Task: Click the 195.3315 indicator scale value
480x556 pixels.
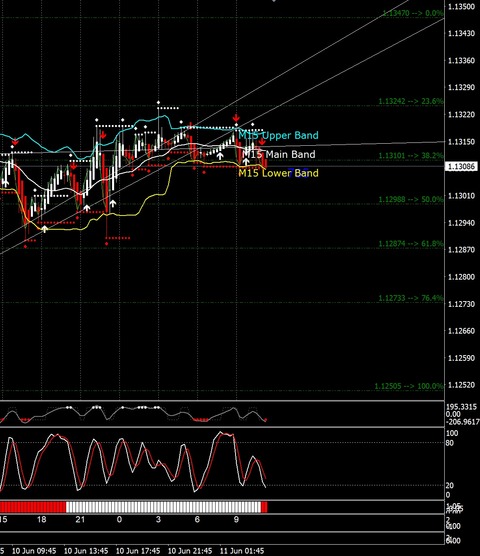Action: click(x=462, y=407)
